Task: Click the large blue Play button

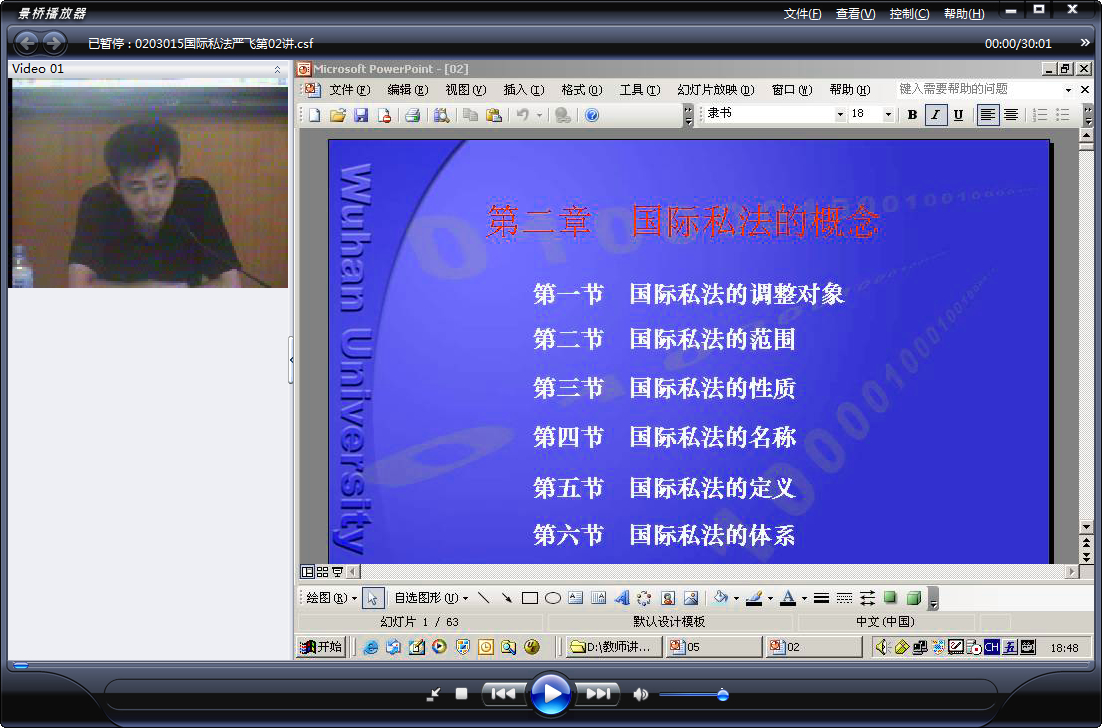Action: tap(550, 694)
